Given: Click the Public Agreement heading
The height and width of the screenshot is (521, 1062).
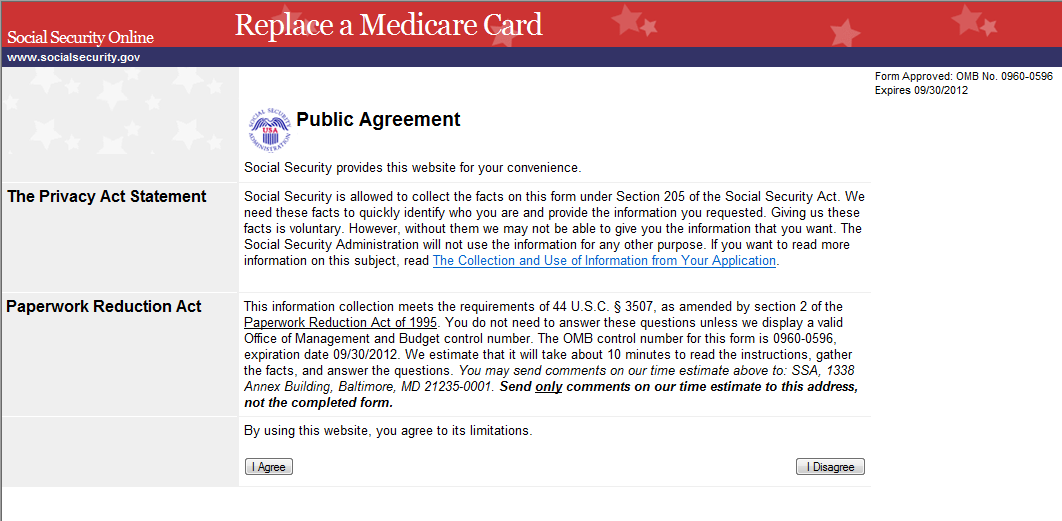Looking at the screenshot, I should pyautogui.click(x=378, y=120).
